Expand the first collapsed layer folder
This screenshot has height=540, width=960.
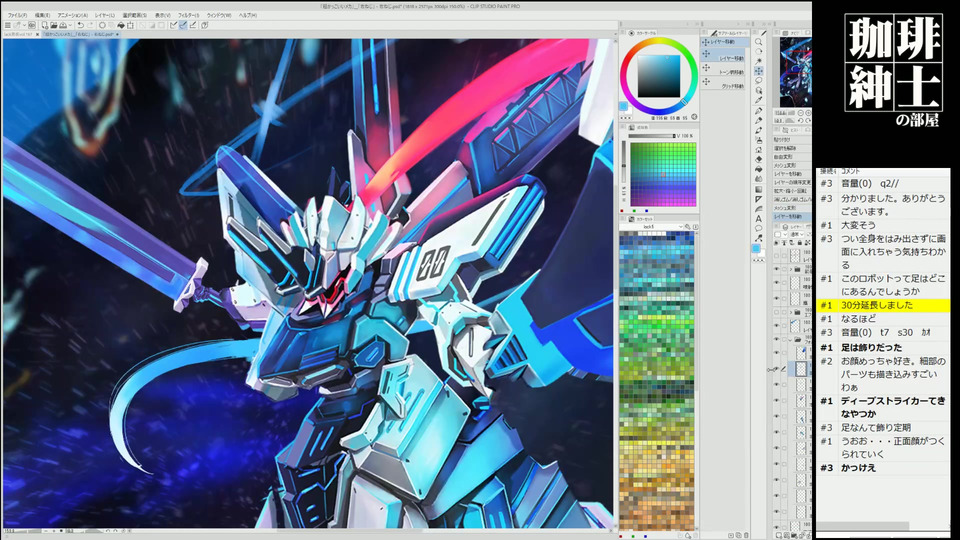pos(790,269)
